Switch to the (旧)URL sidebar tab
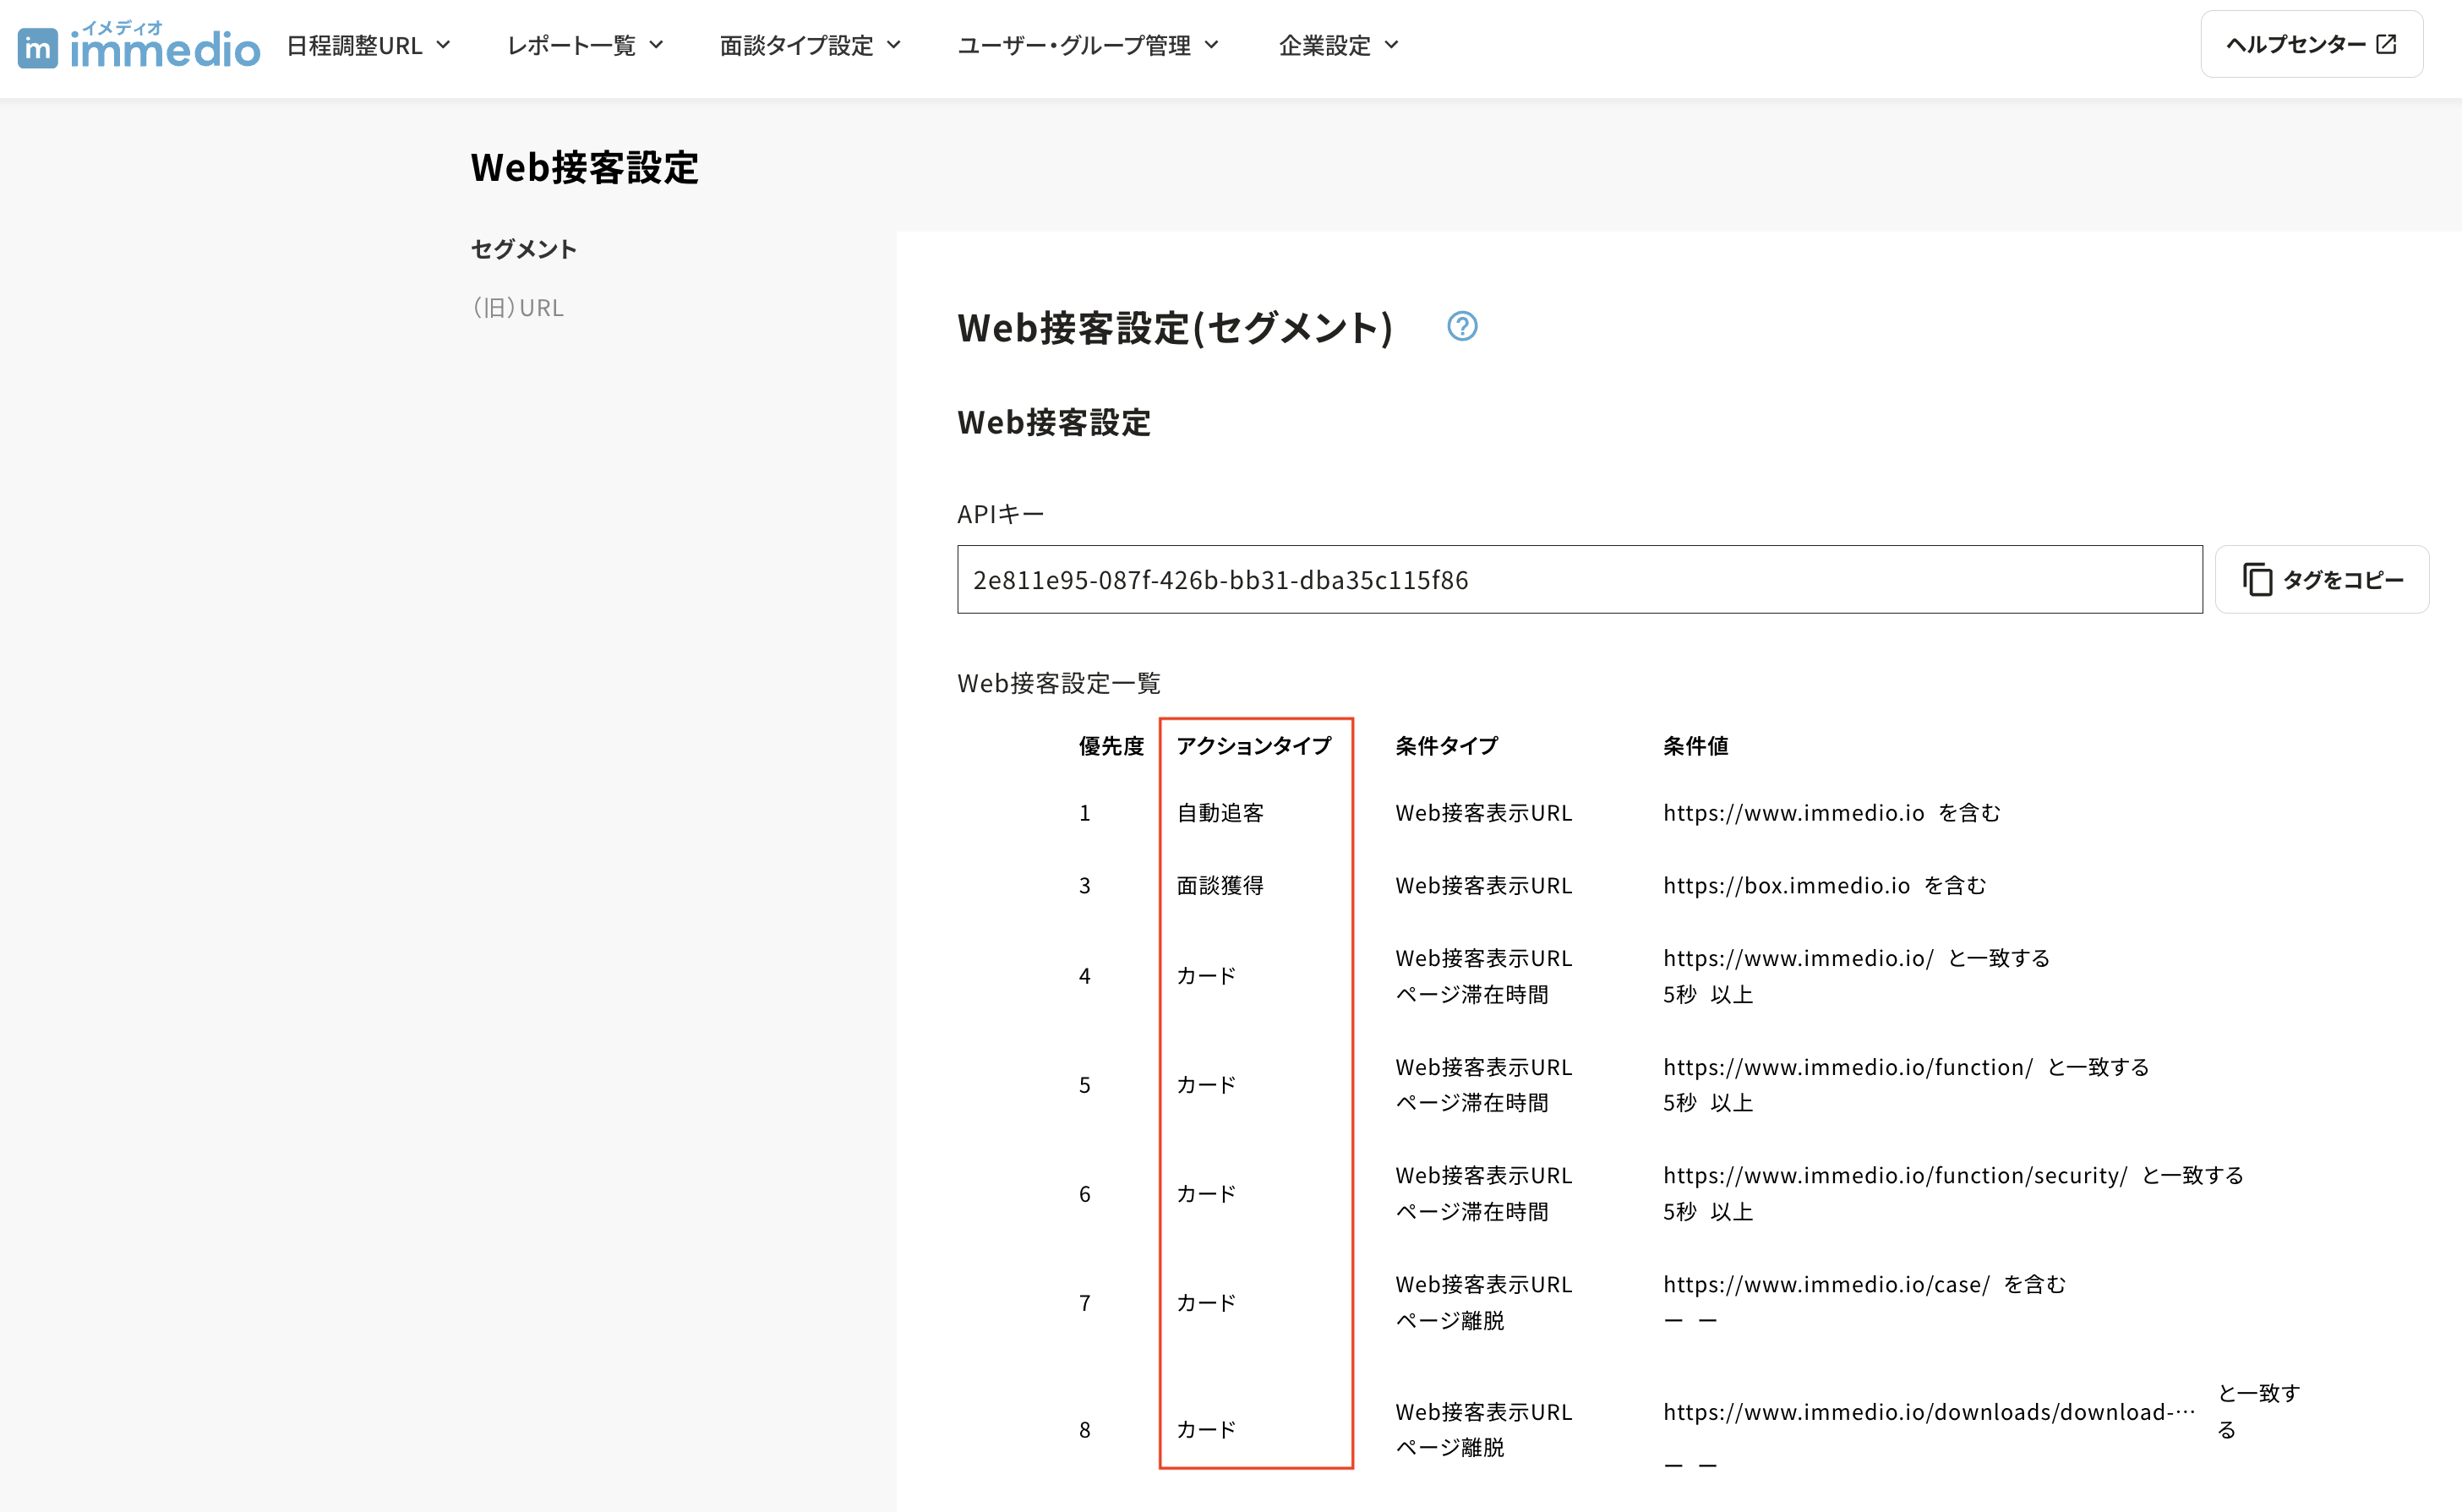2462x1512 pixels. [518, 308]
